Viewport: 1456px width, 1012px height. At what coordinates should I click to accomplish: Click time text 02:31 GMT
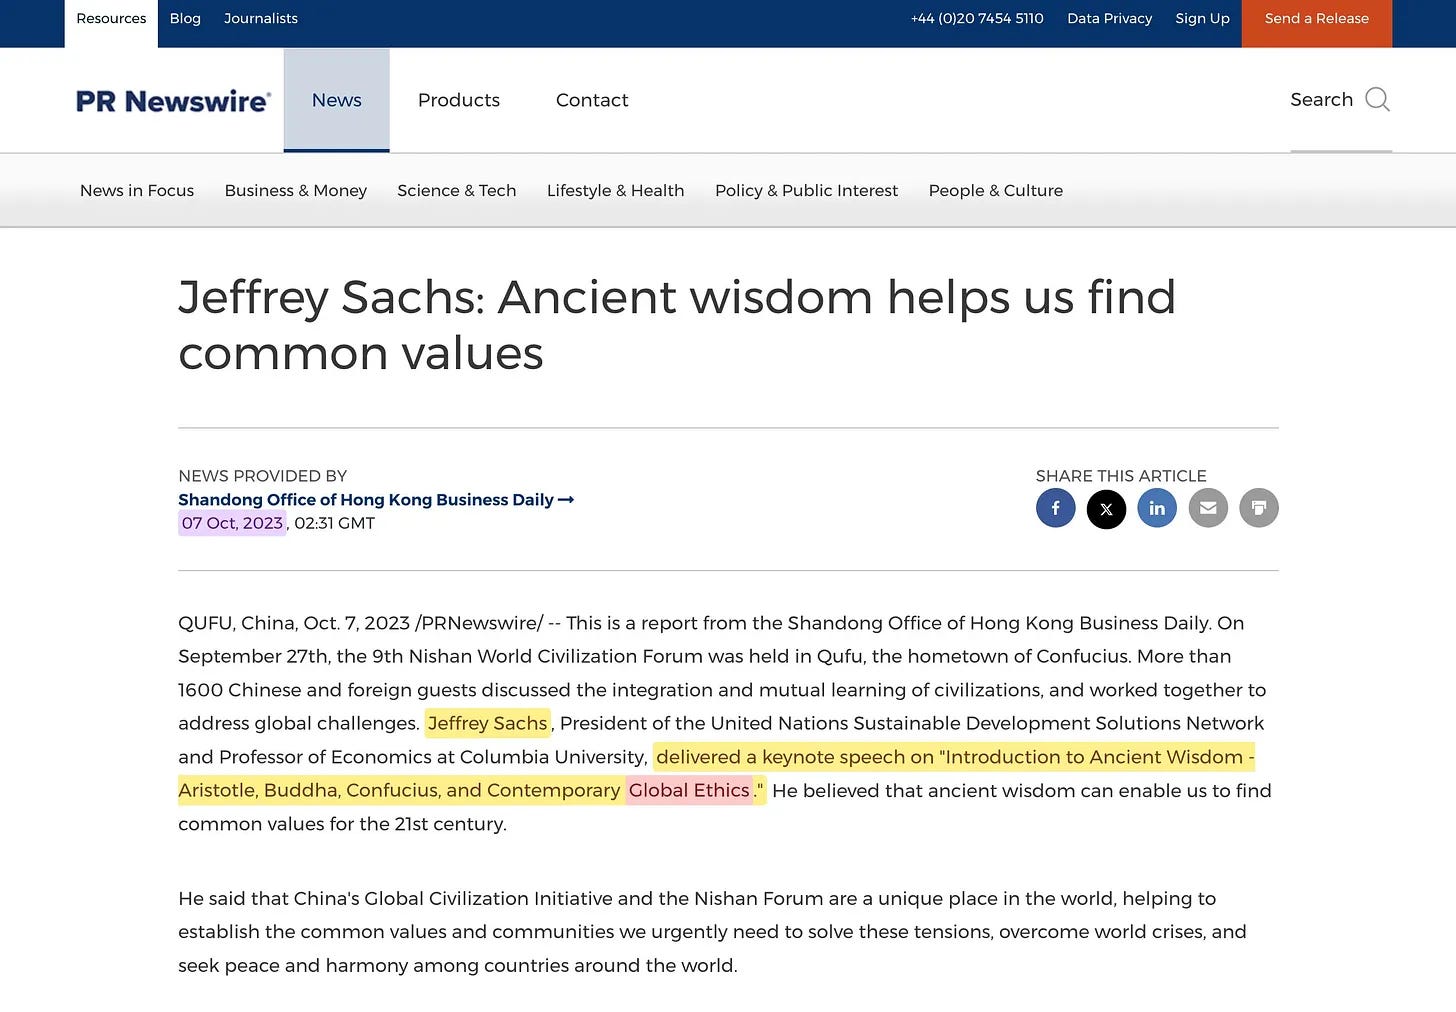coord(335,523)
